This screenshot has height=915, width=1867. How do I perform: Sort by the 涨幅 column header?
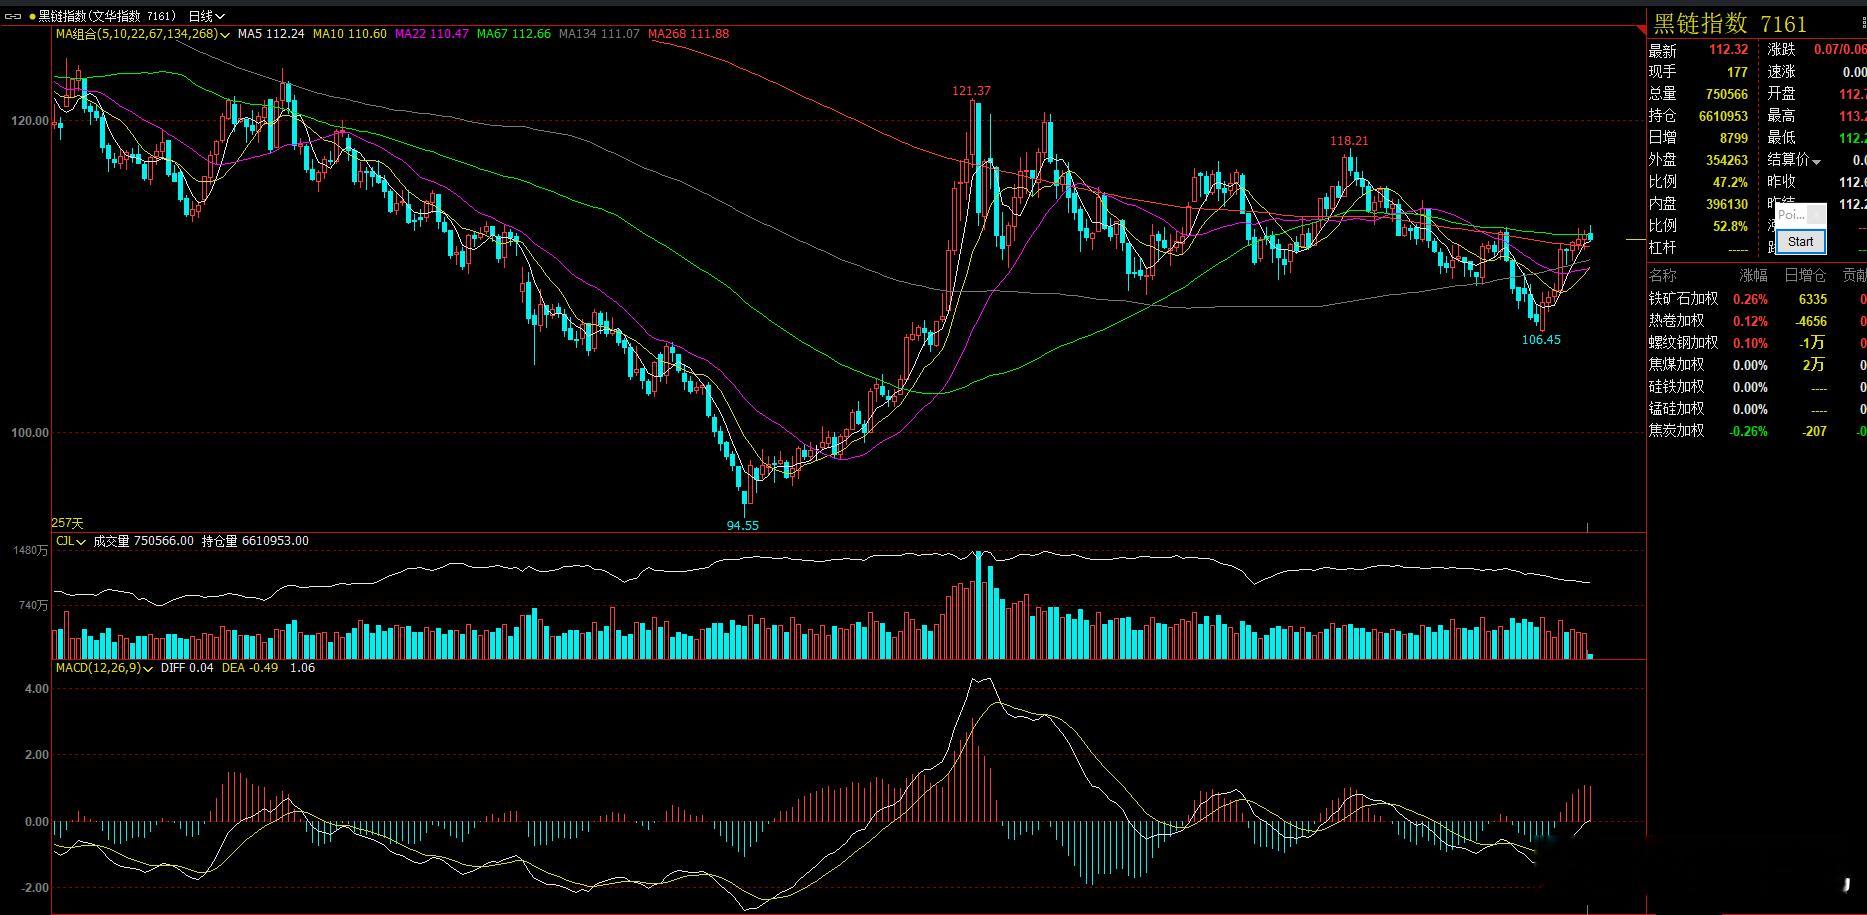[x=1753, y=275]
